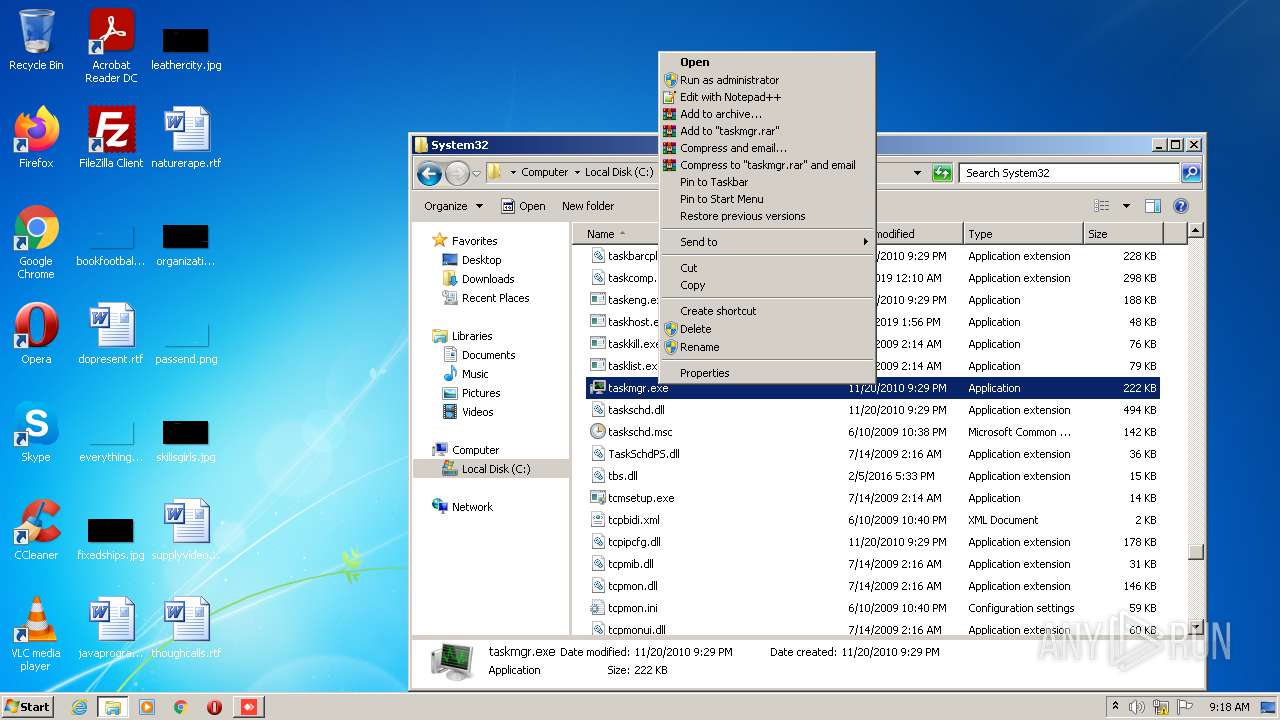Click the Change your view icon
Screen dimensions: 1280x720
[1101, 206]
